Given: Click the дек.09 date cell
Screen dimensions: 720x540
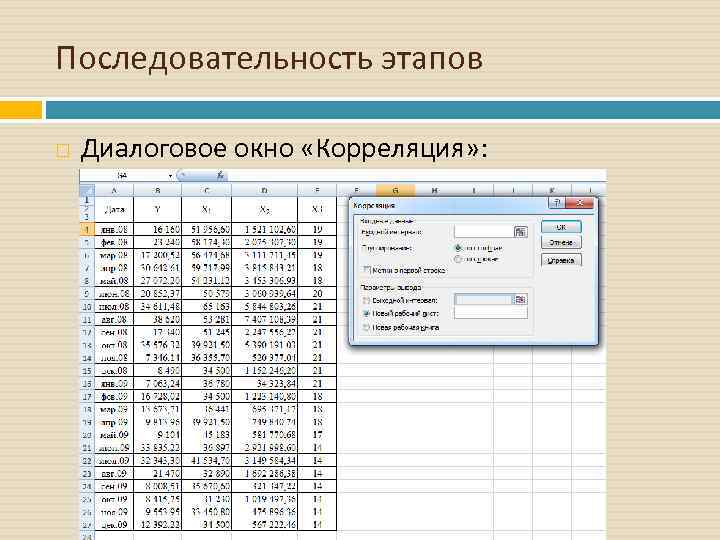Looking at the screenshot, I should click(x=114, y=524).
